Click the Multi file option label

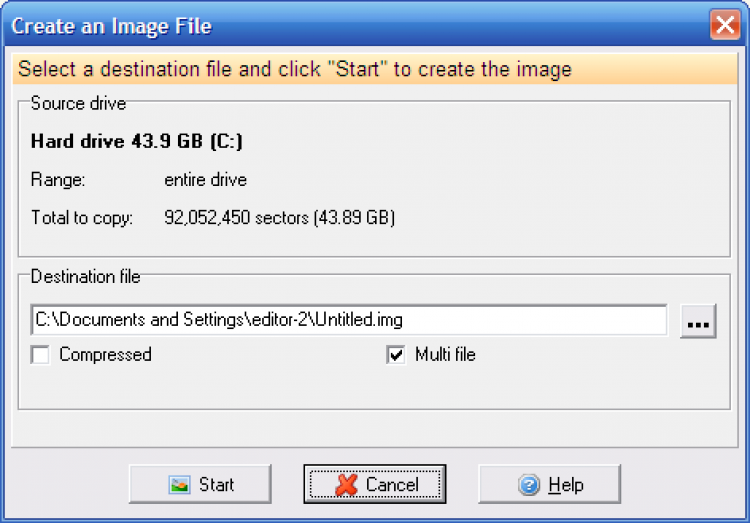click(x=445, y=355)
